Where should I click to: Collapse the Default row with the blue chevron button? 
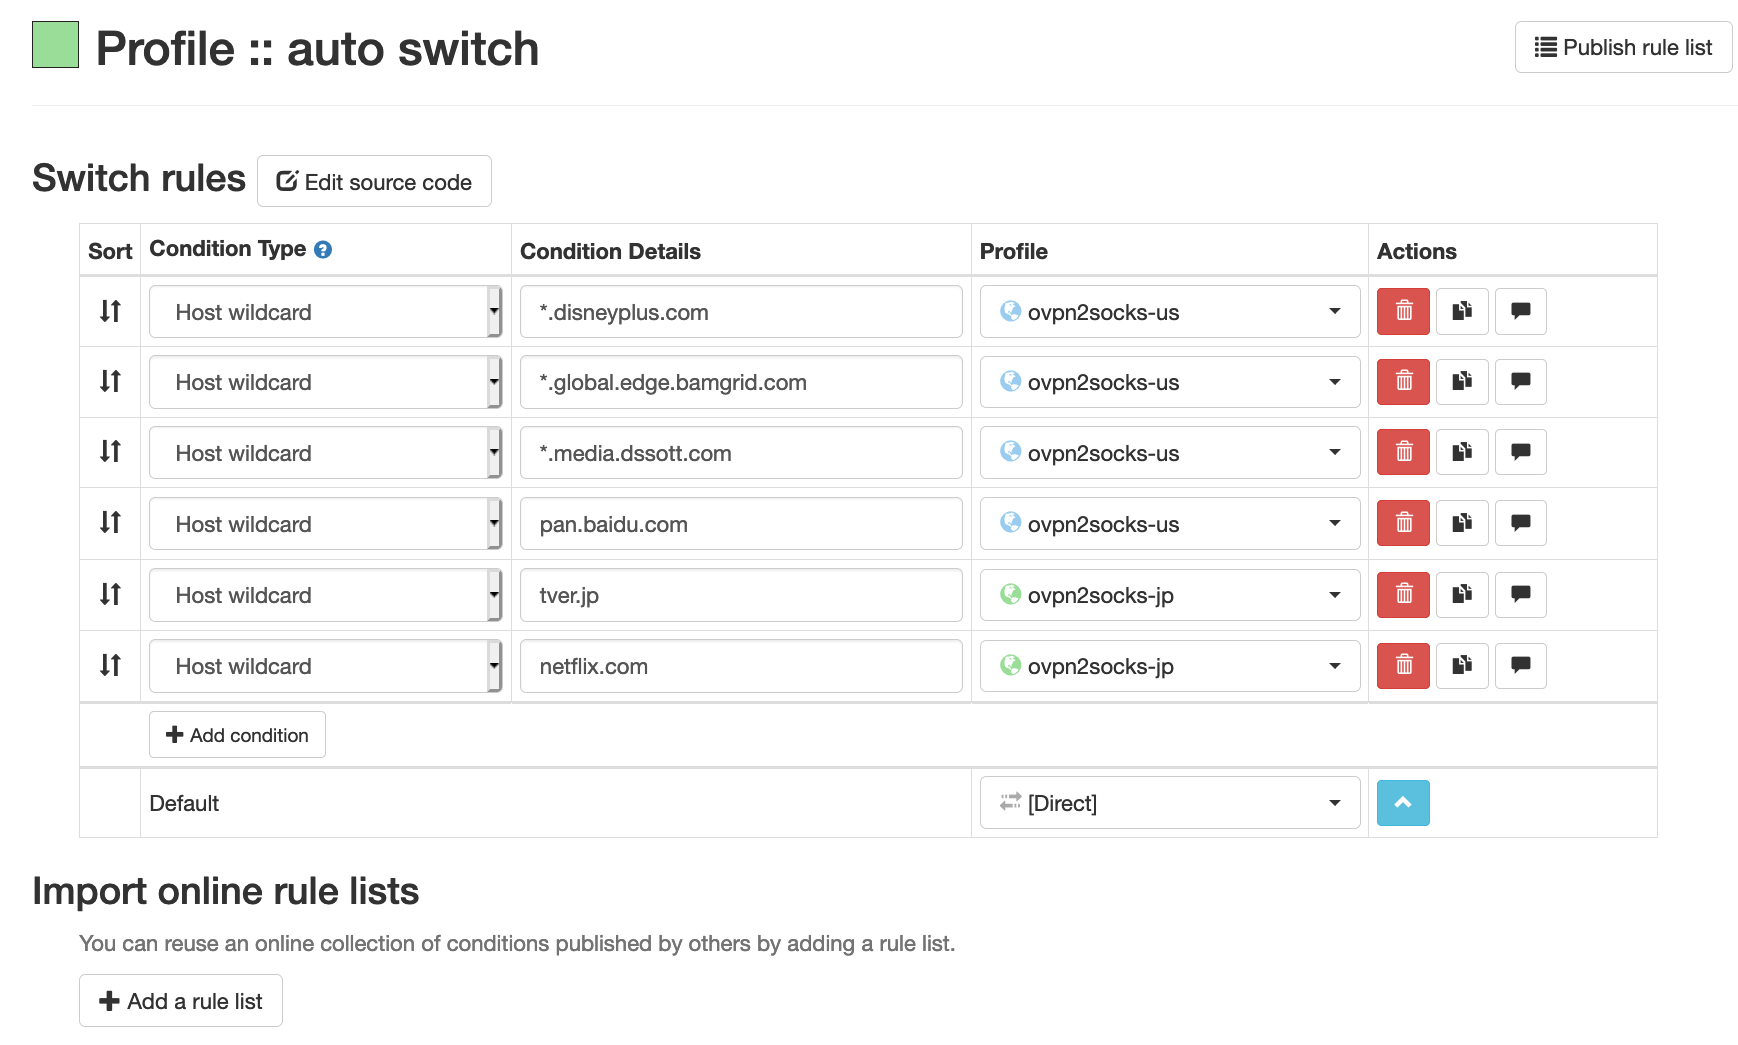[x=1403, y=803]
